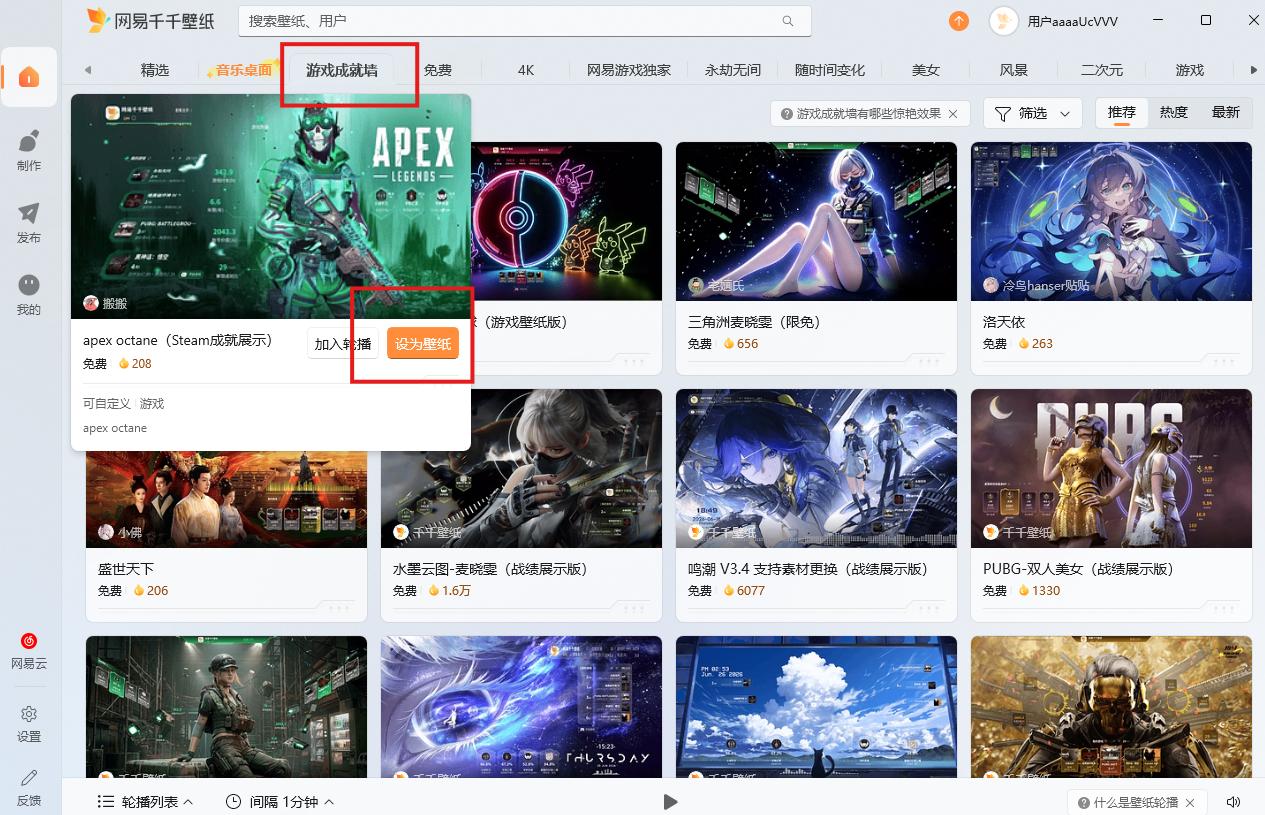This screenshot has height=815, width=1265.
Task: Open the neon Pikachu pokeball wallpaper thumbnail
Action: 566,221
